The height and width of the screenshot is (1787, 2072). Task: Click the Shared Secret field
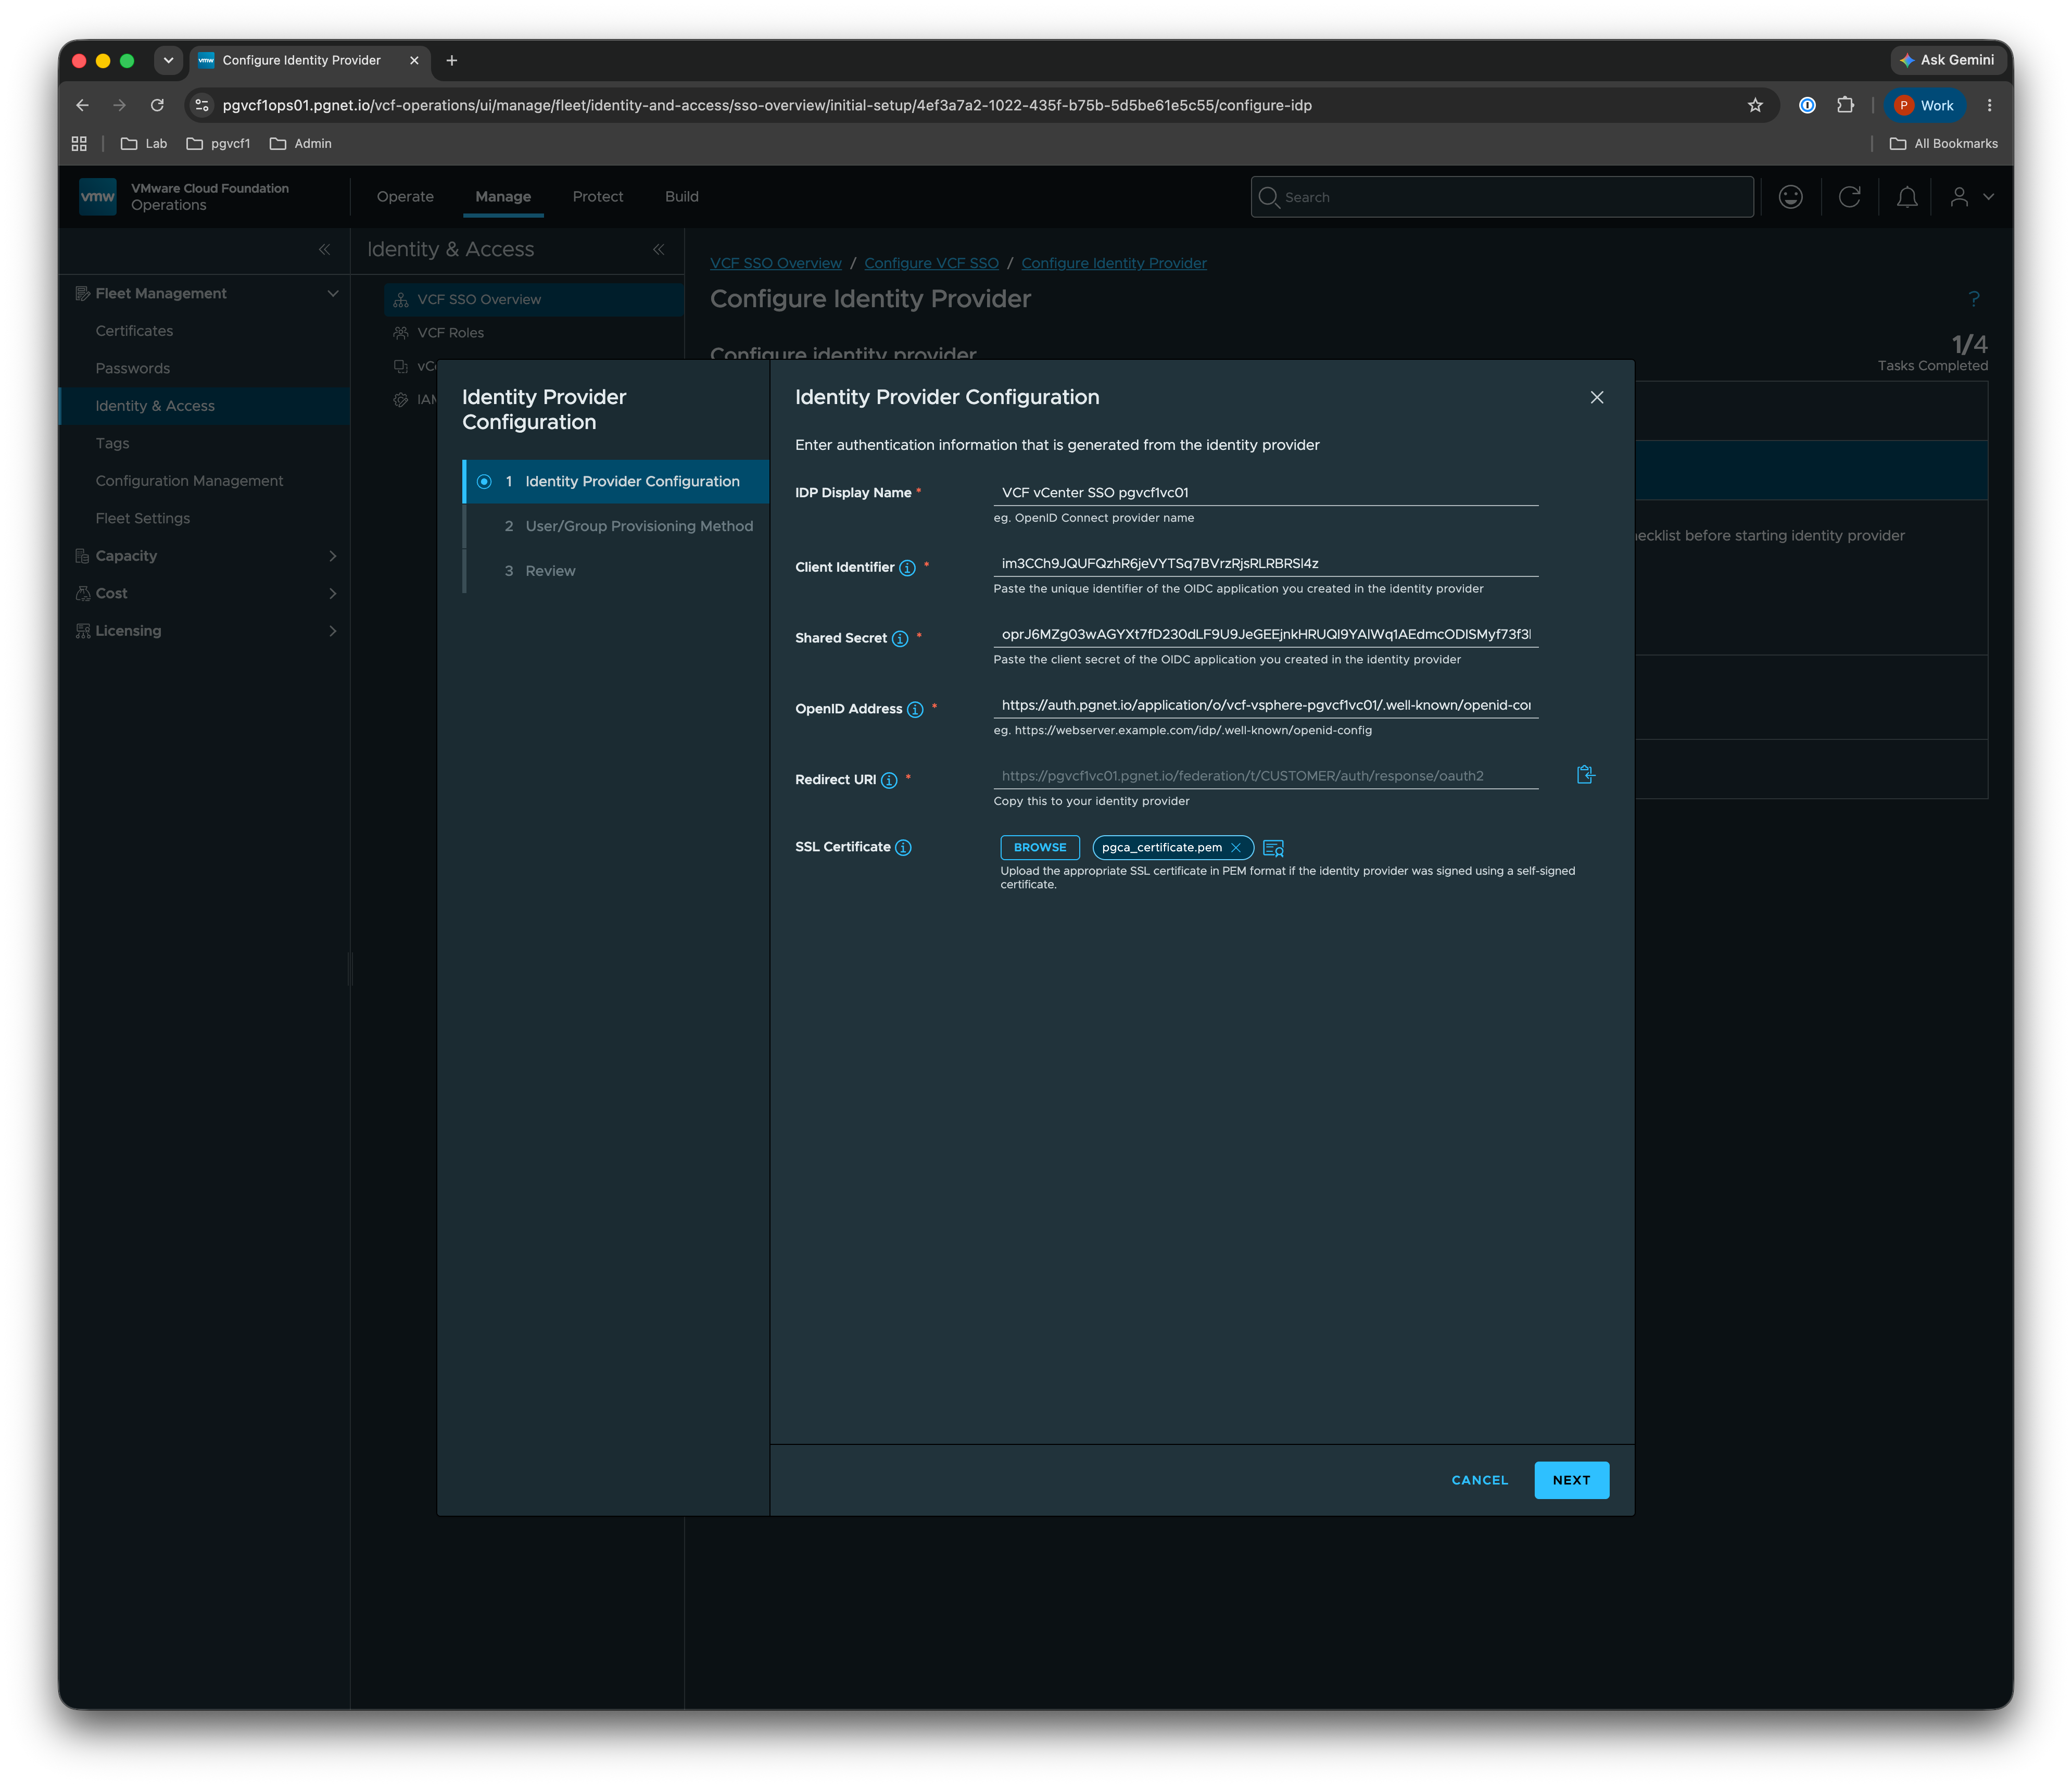point(1265,635)
